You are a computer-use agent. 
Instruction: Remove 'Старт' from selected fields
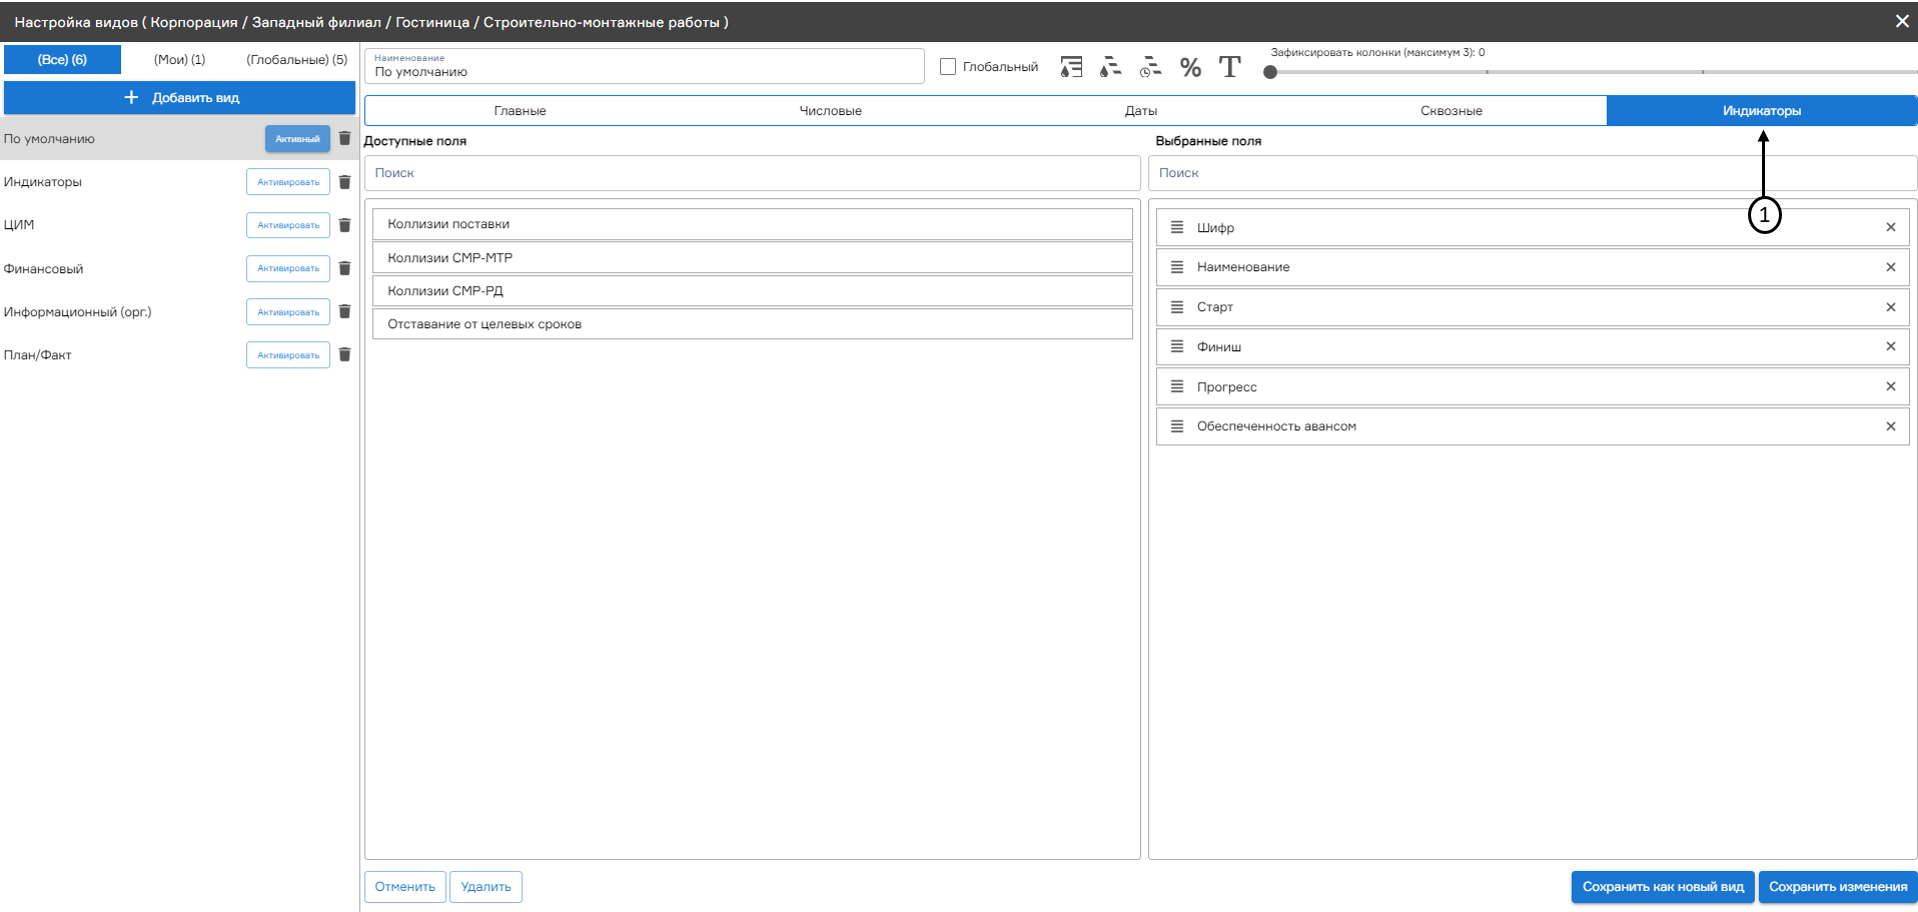point(1891,307)
